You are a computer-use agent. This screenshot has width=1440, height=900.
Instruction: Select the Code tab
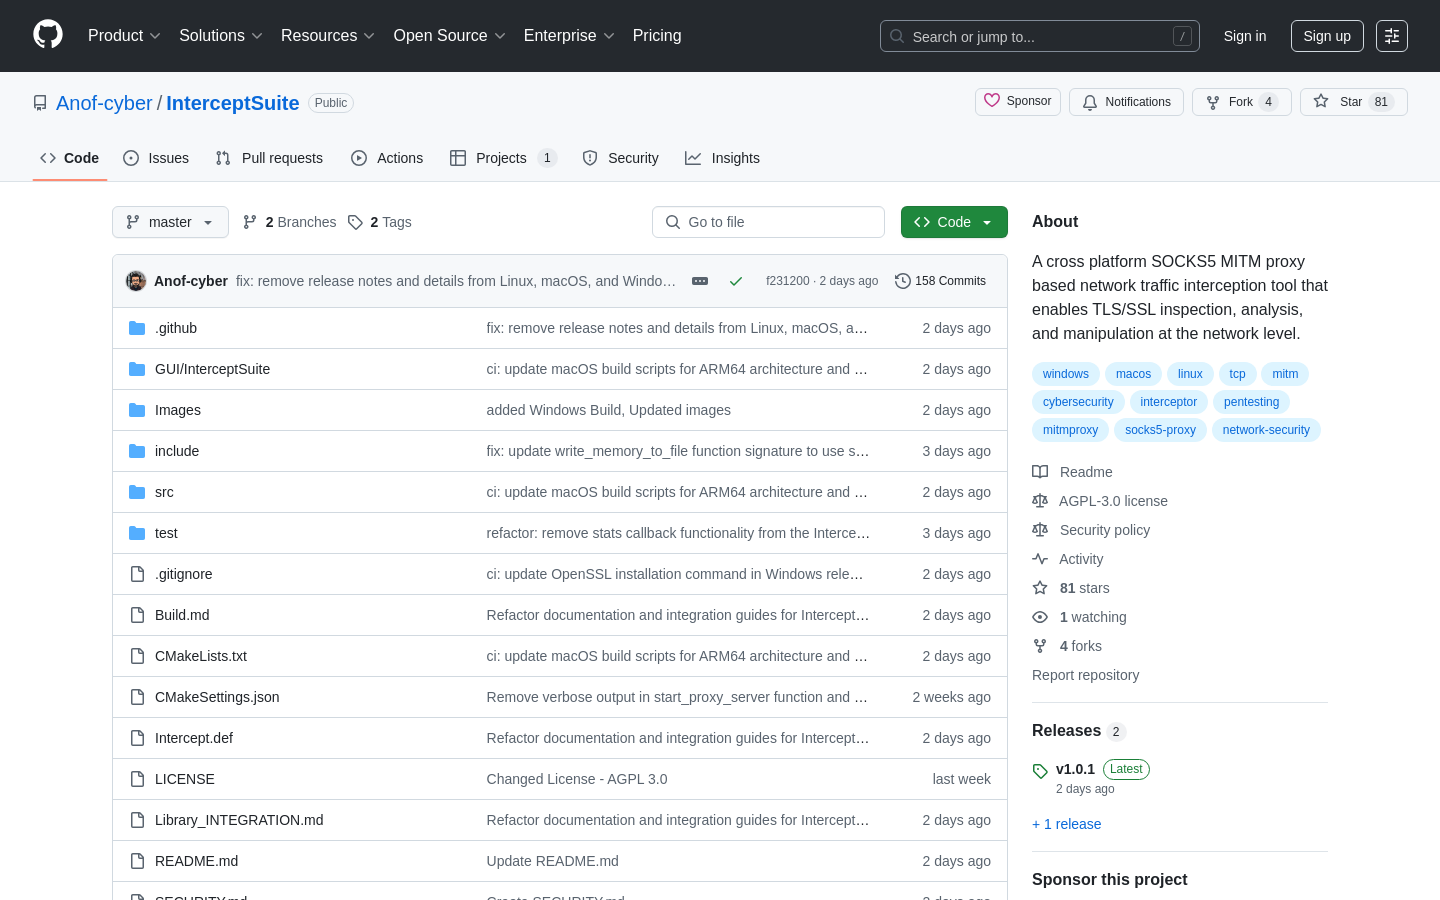(x=70, y=158)
